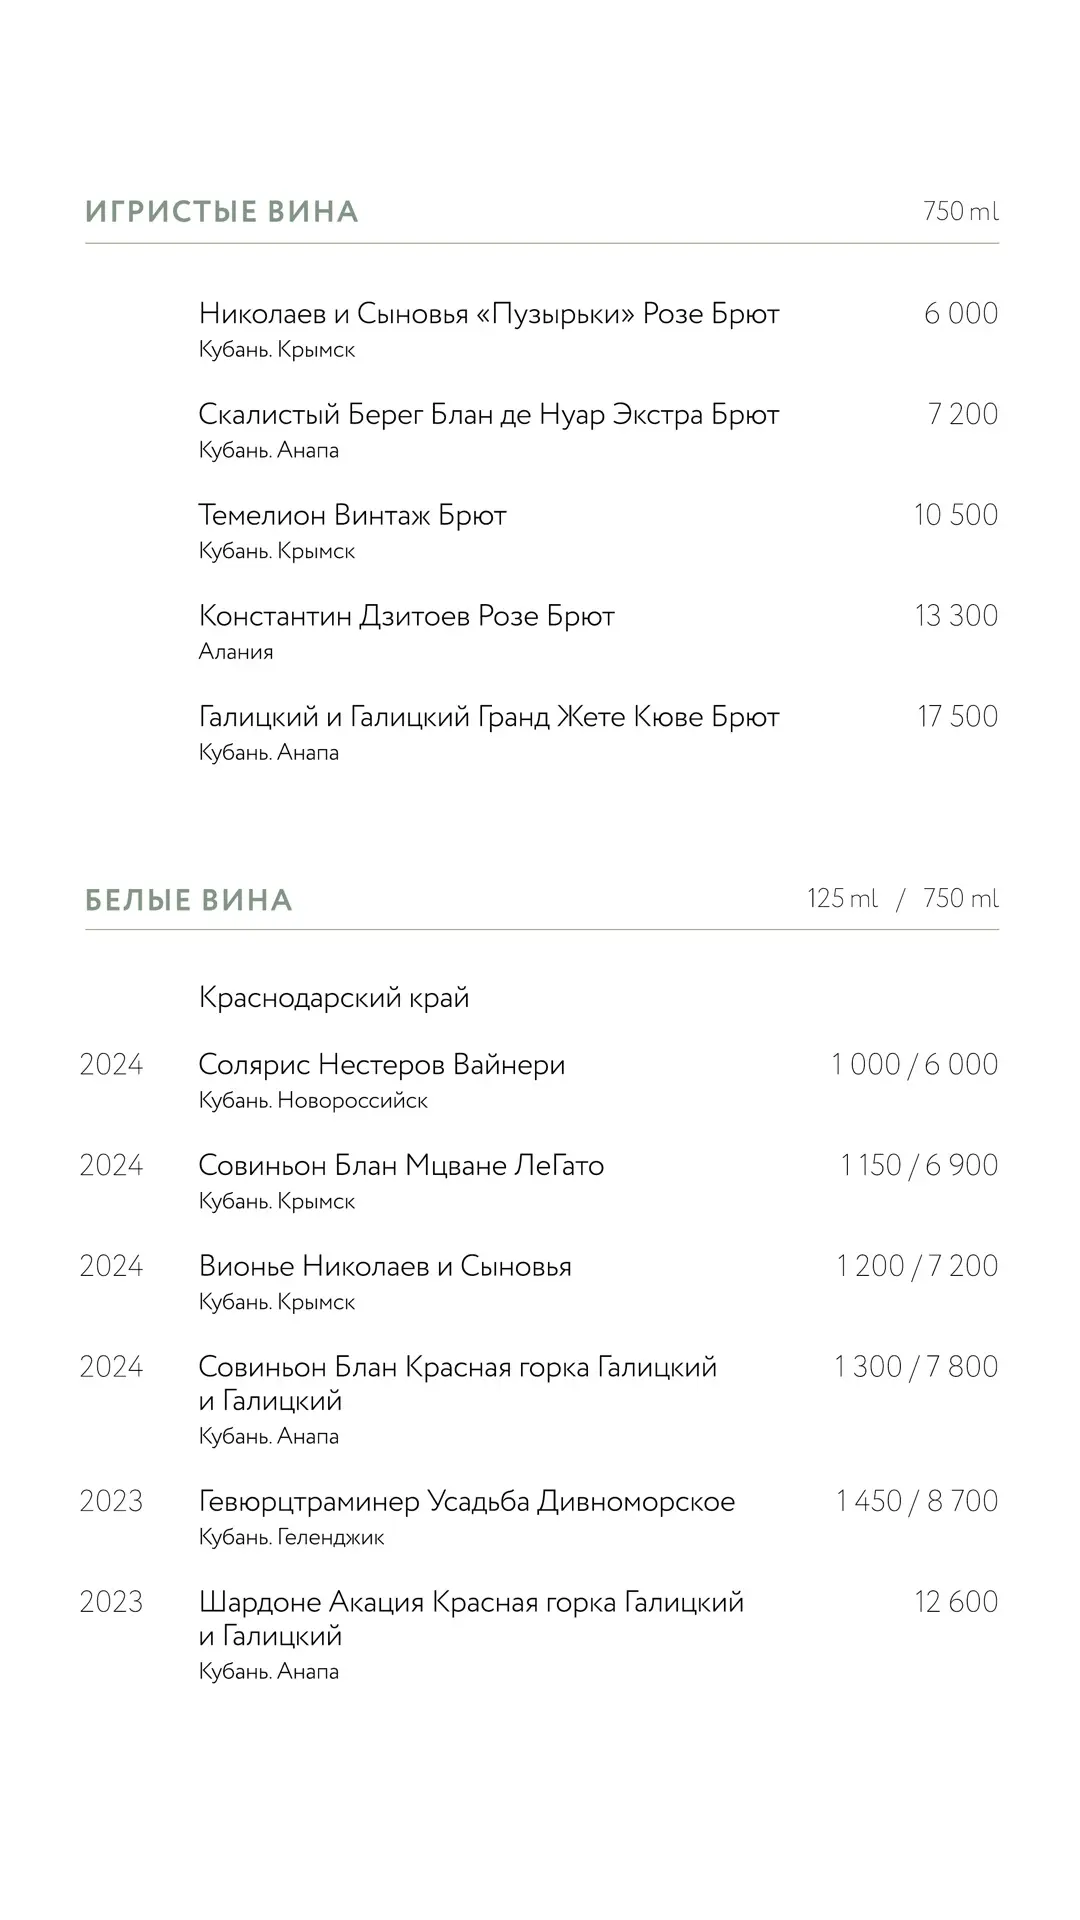Click the 13 300 price
Image resolution: width=1080 pixels, height=1920 pixels.
click(x=956, y=616)
